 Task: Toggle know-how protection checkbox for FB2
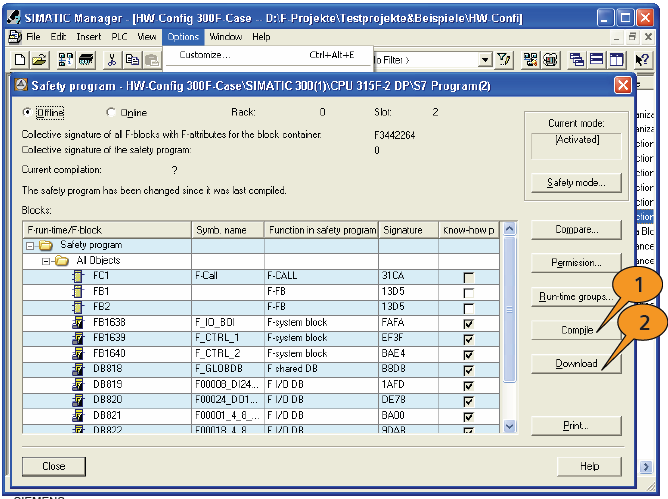point(469,309)
